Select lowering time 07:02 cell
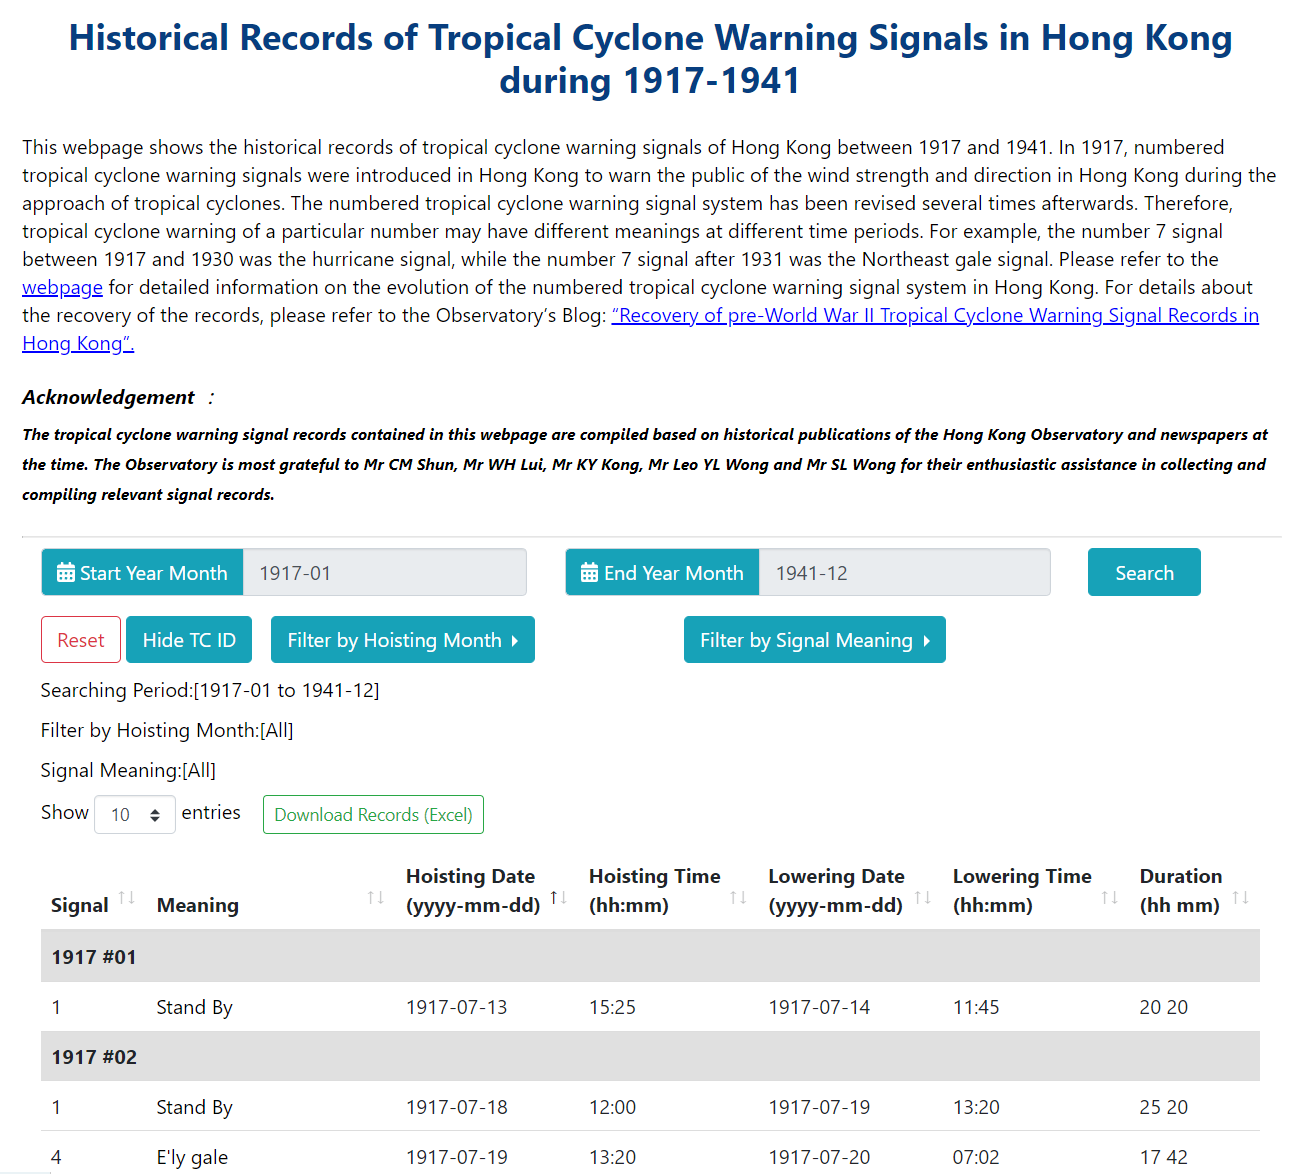Image resolution: width=1310 pixels, height=1174 pixels. point(976,1157)
